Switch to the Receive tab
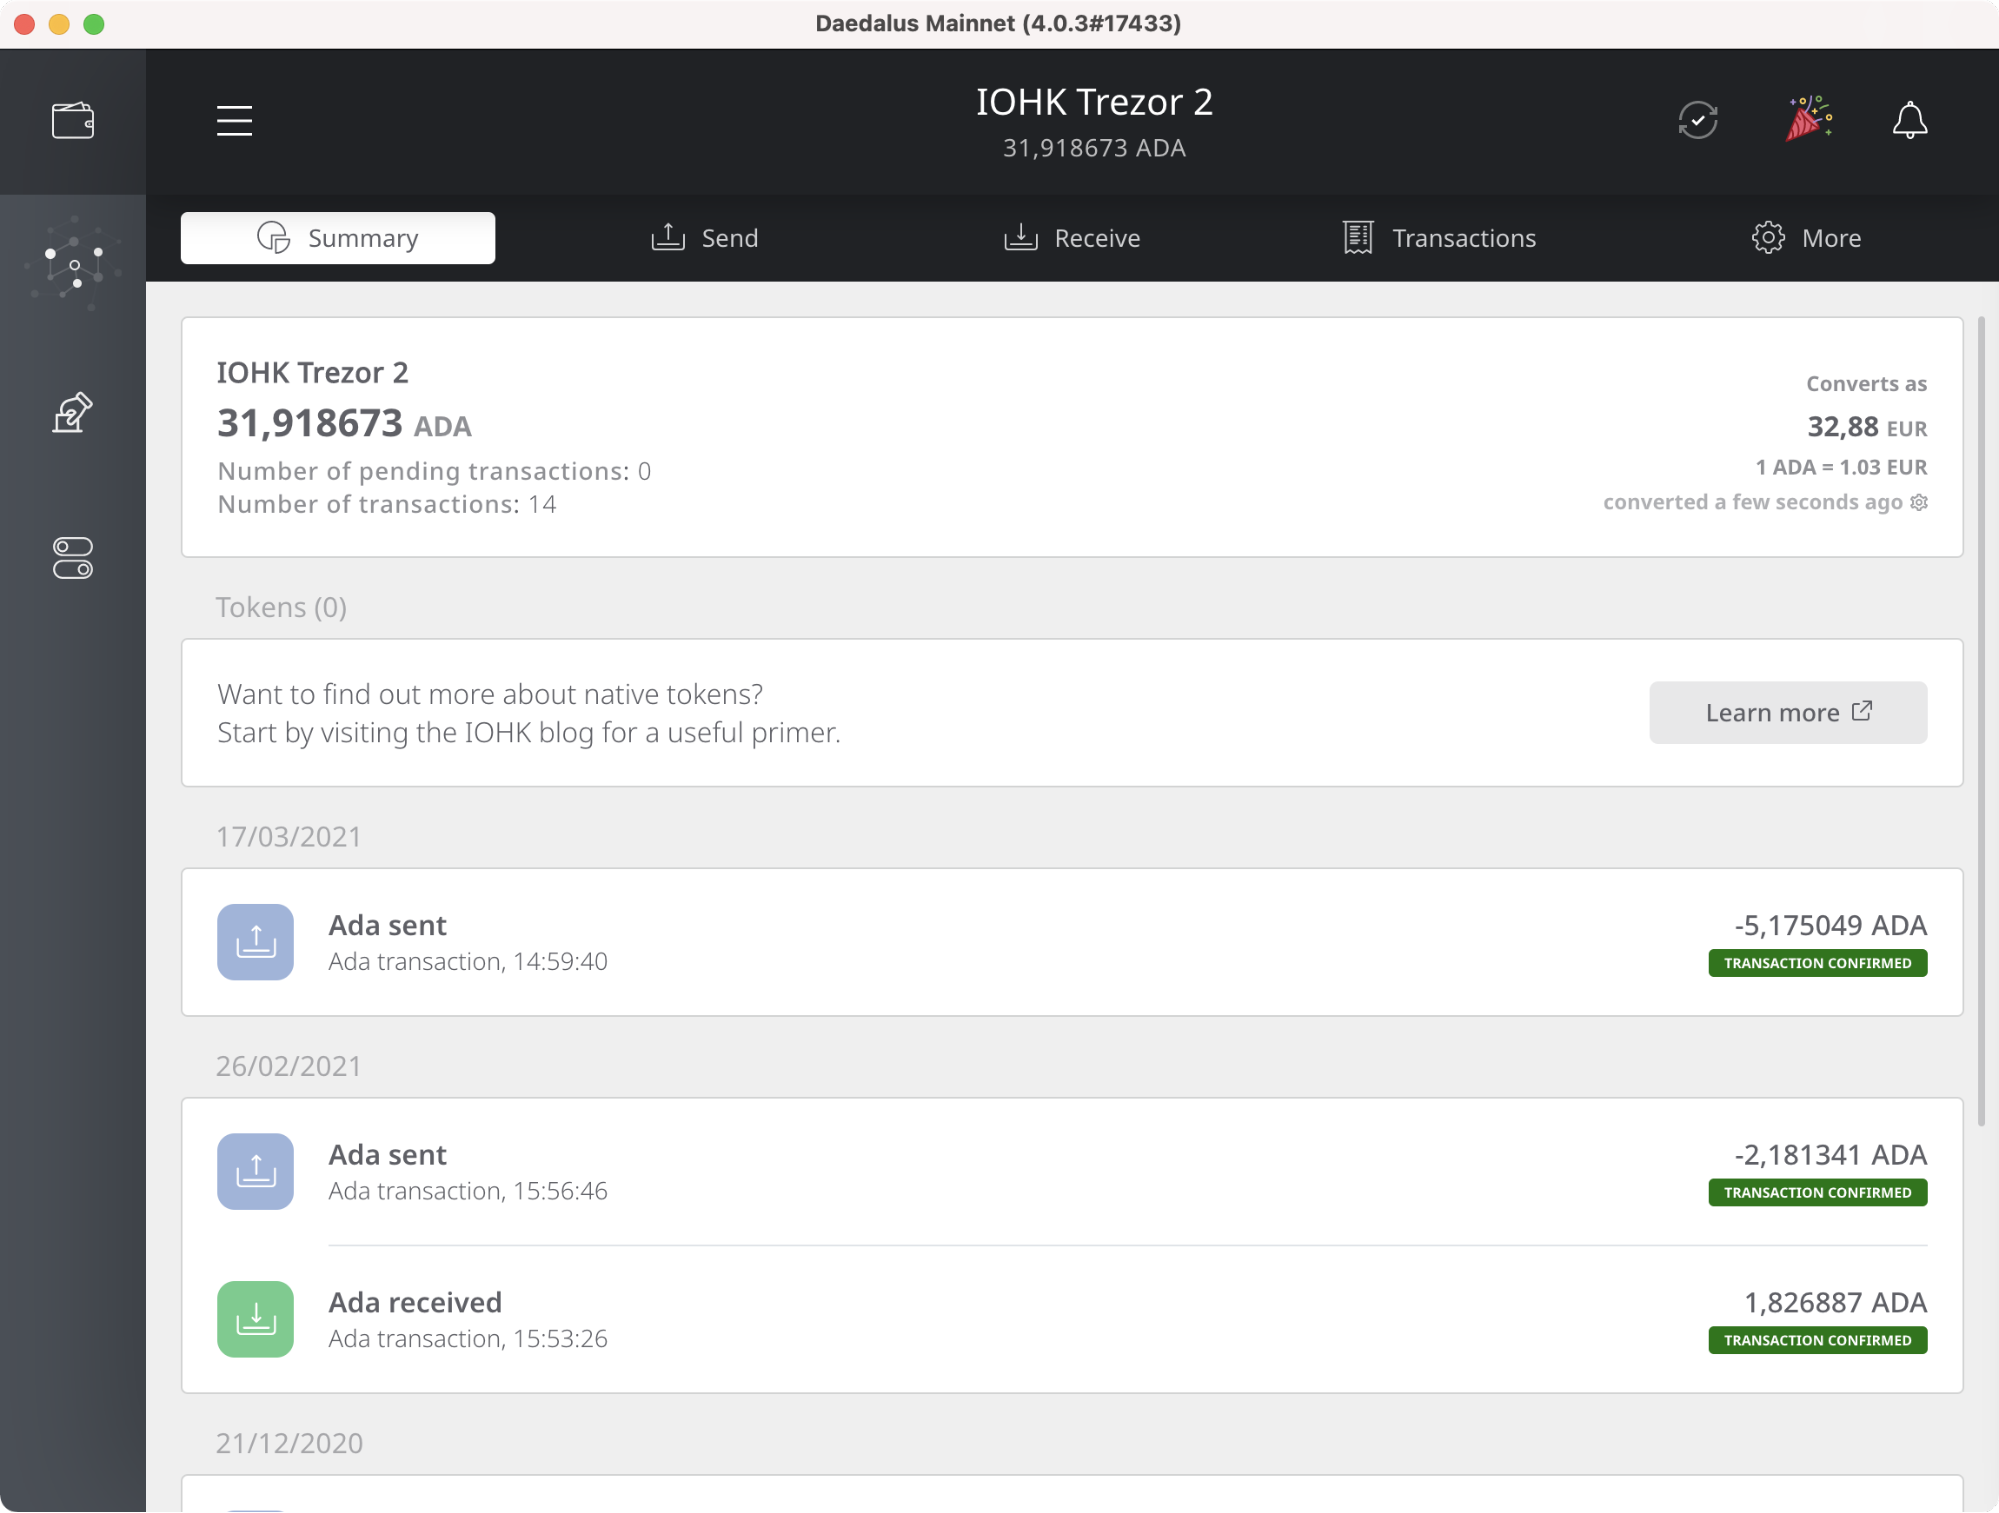Image resolution: width=1999 pixels, height=1513 pixels. pos(1072,238)
